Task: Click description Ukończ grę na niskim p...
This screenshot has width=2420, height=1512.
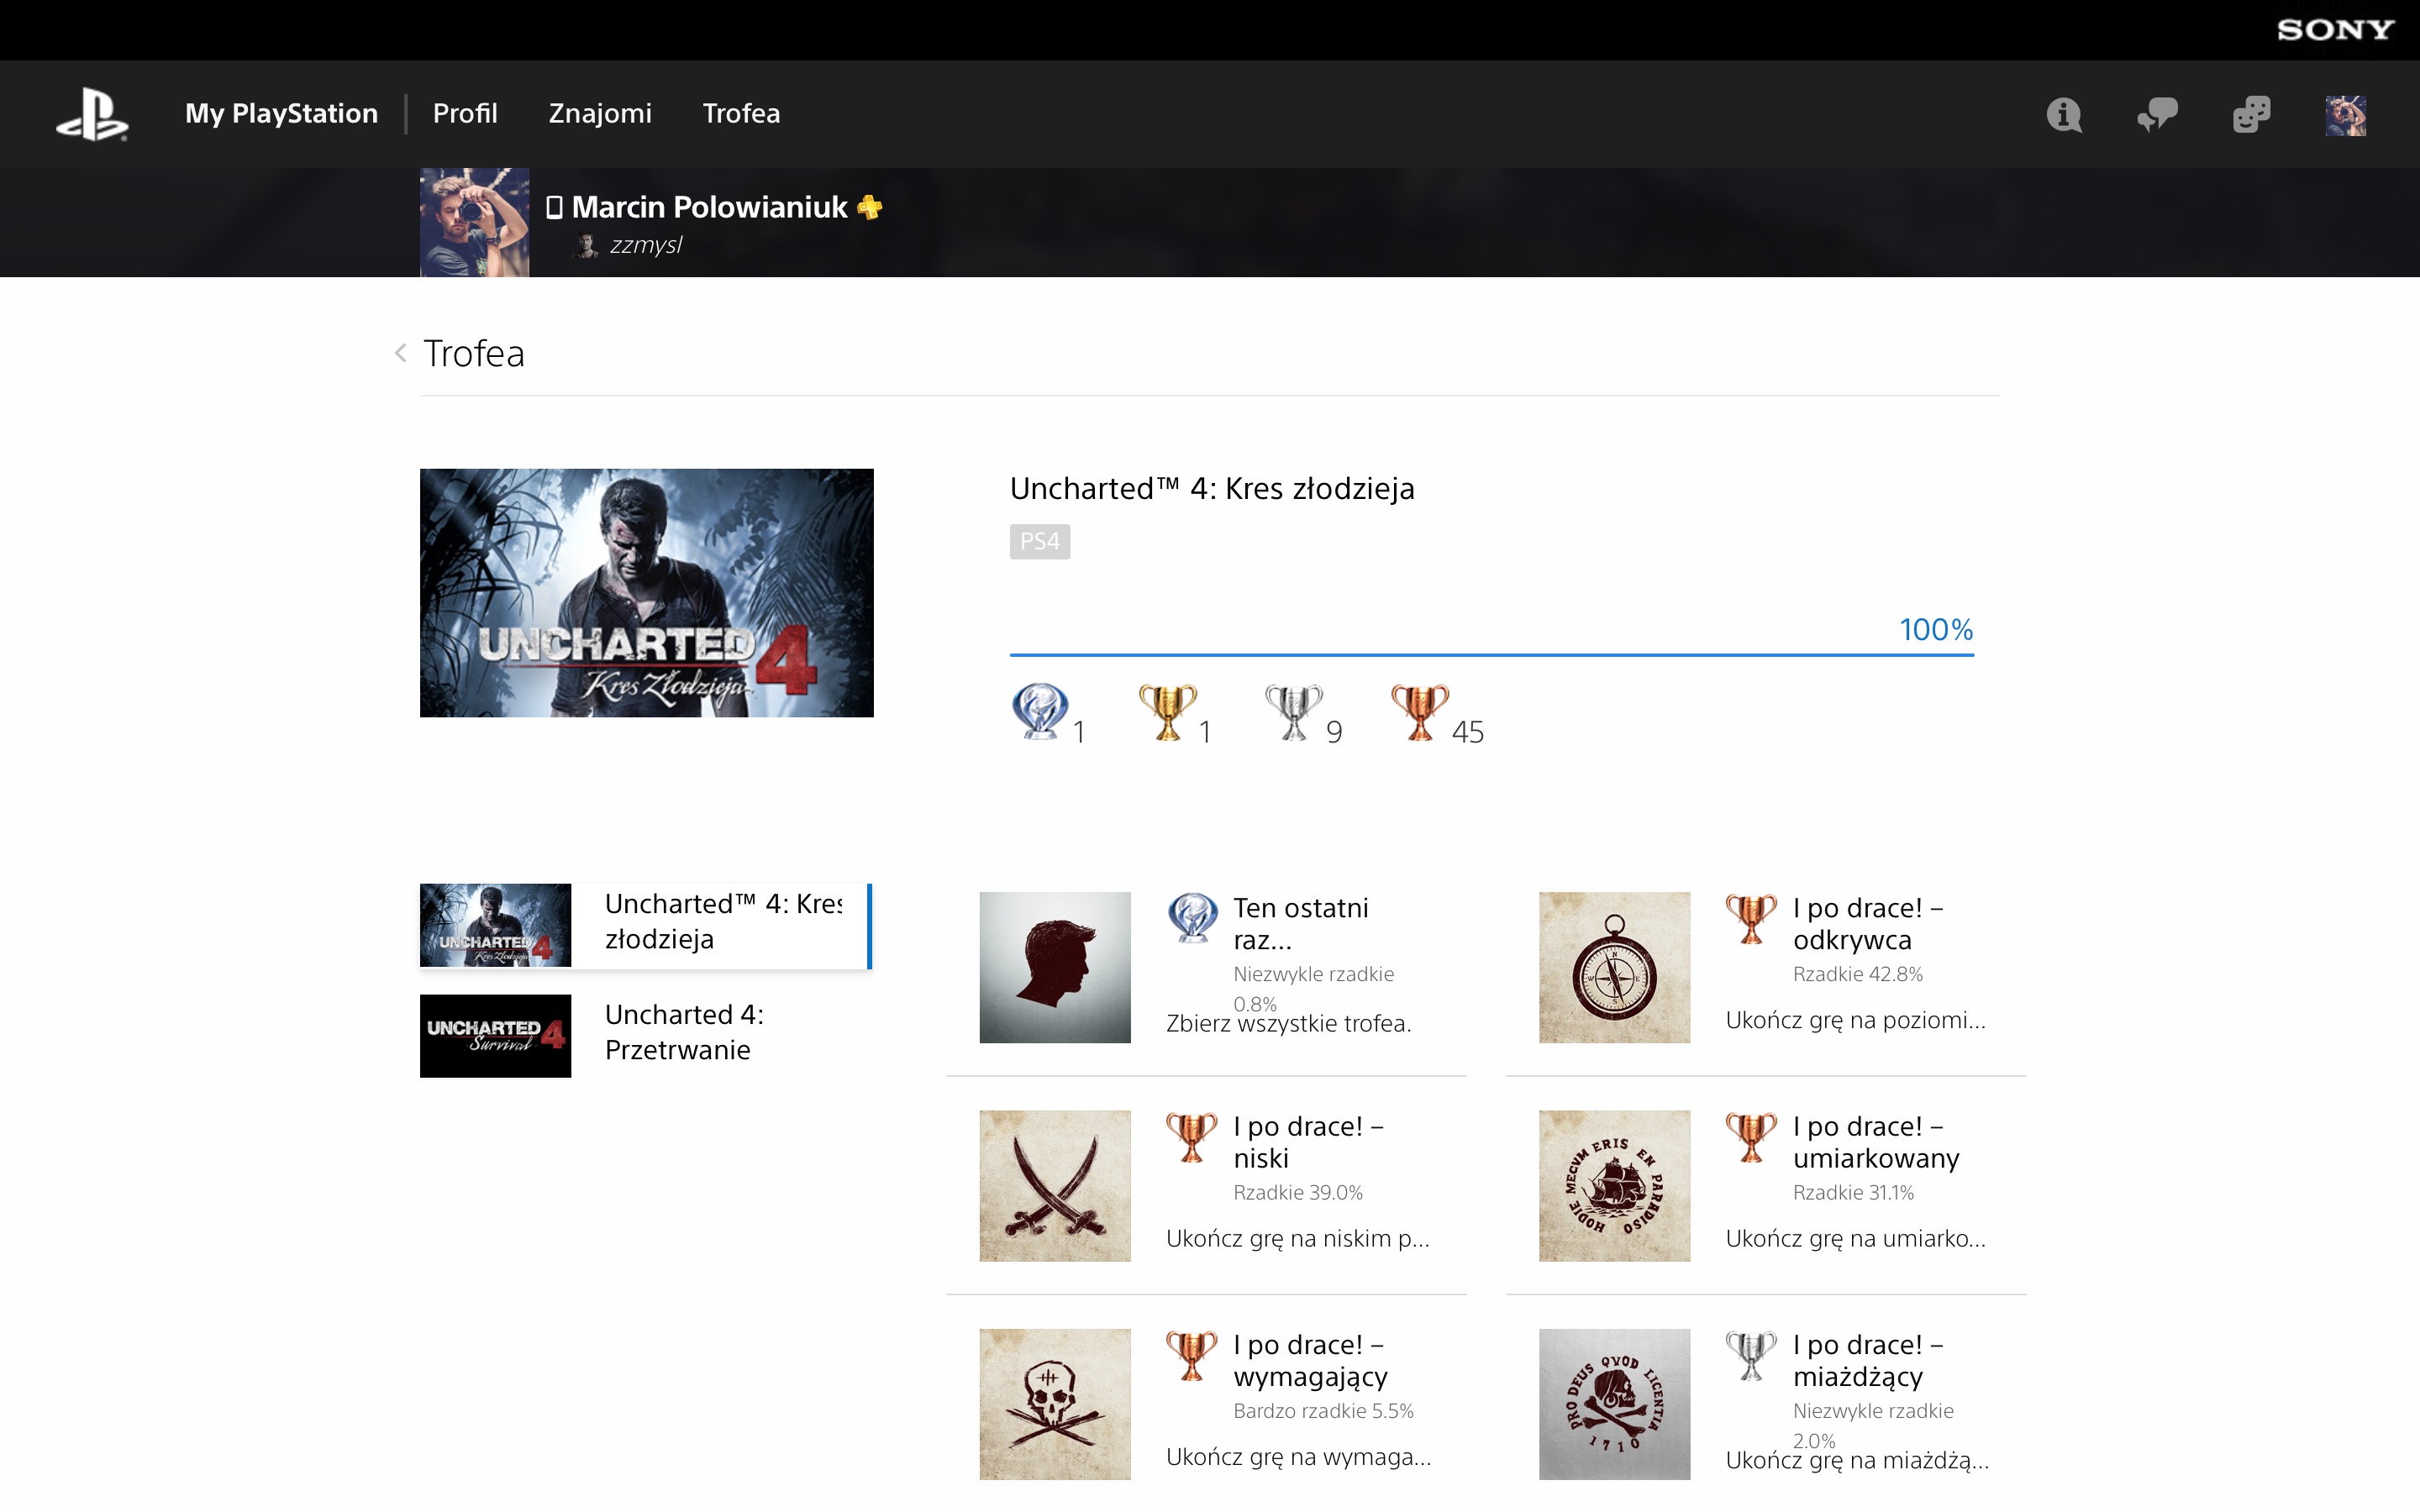Action: click(x=1298, y=1239)
